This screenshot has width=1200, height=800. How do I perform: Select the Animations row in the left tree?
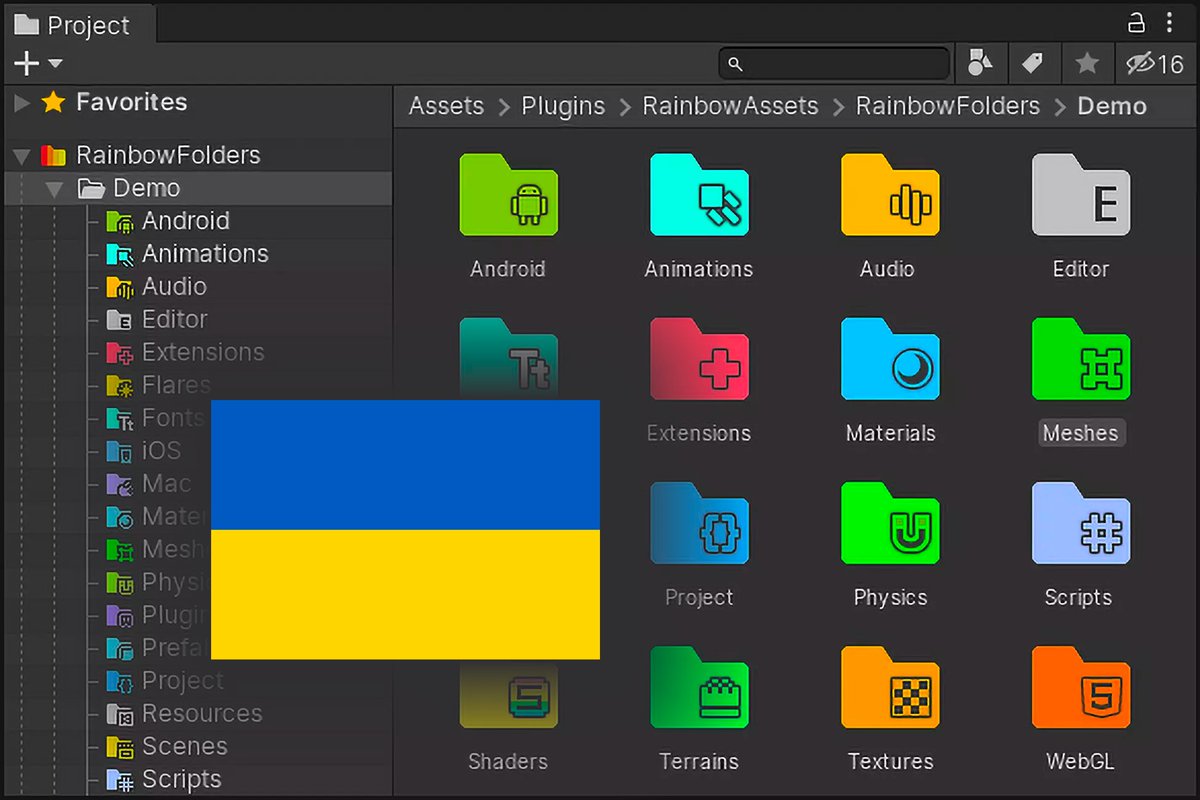click(x=198, y=254)
